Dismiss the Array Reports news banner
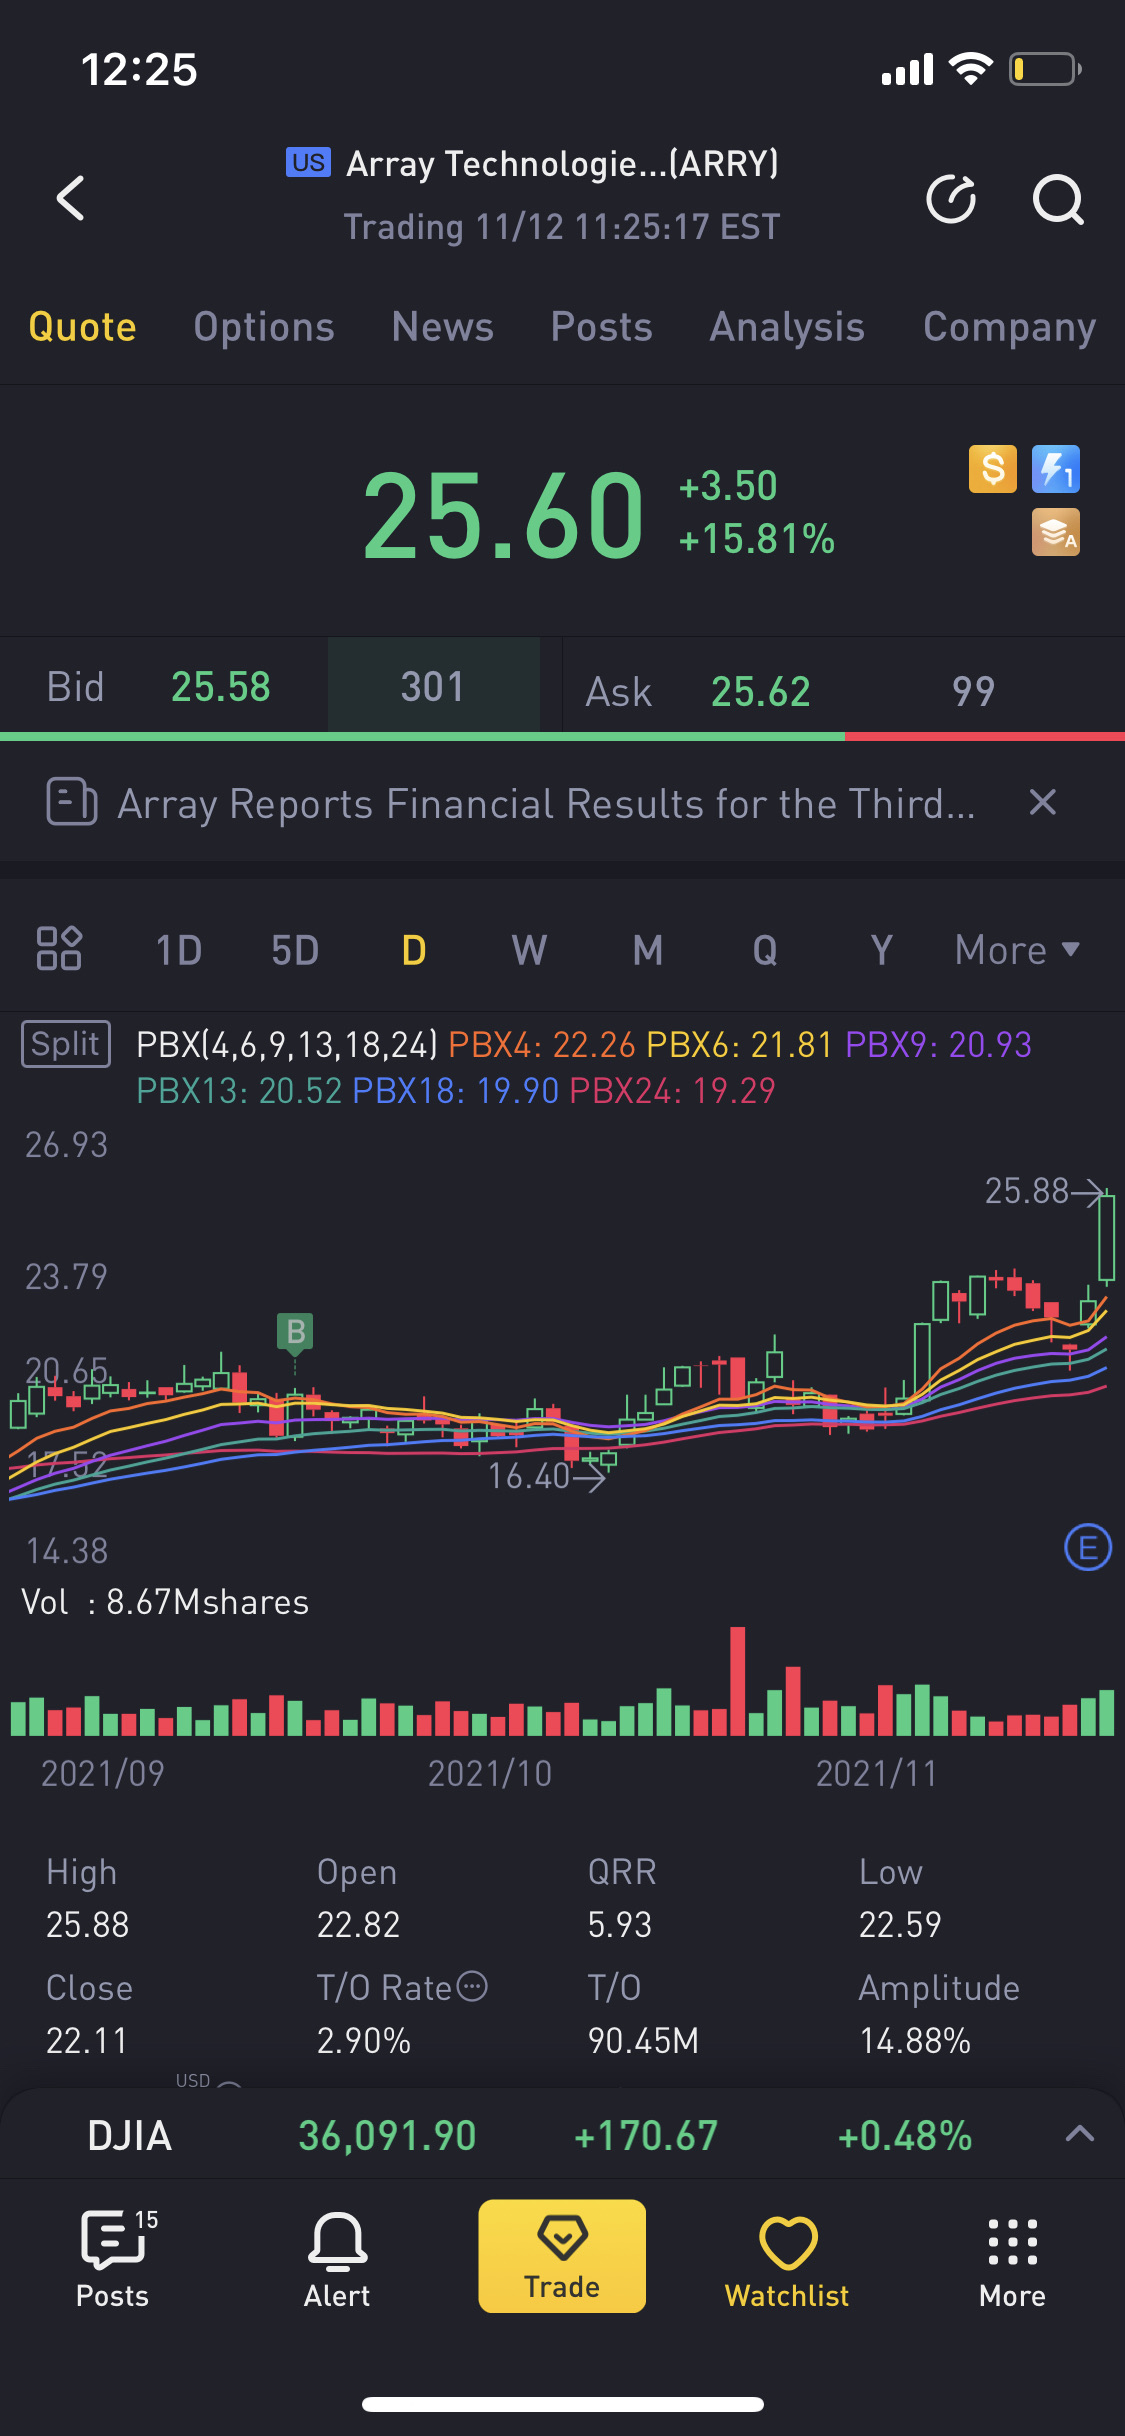 click(x=1043, y=802)
